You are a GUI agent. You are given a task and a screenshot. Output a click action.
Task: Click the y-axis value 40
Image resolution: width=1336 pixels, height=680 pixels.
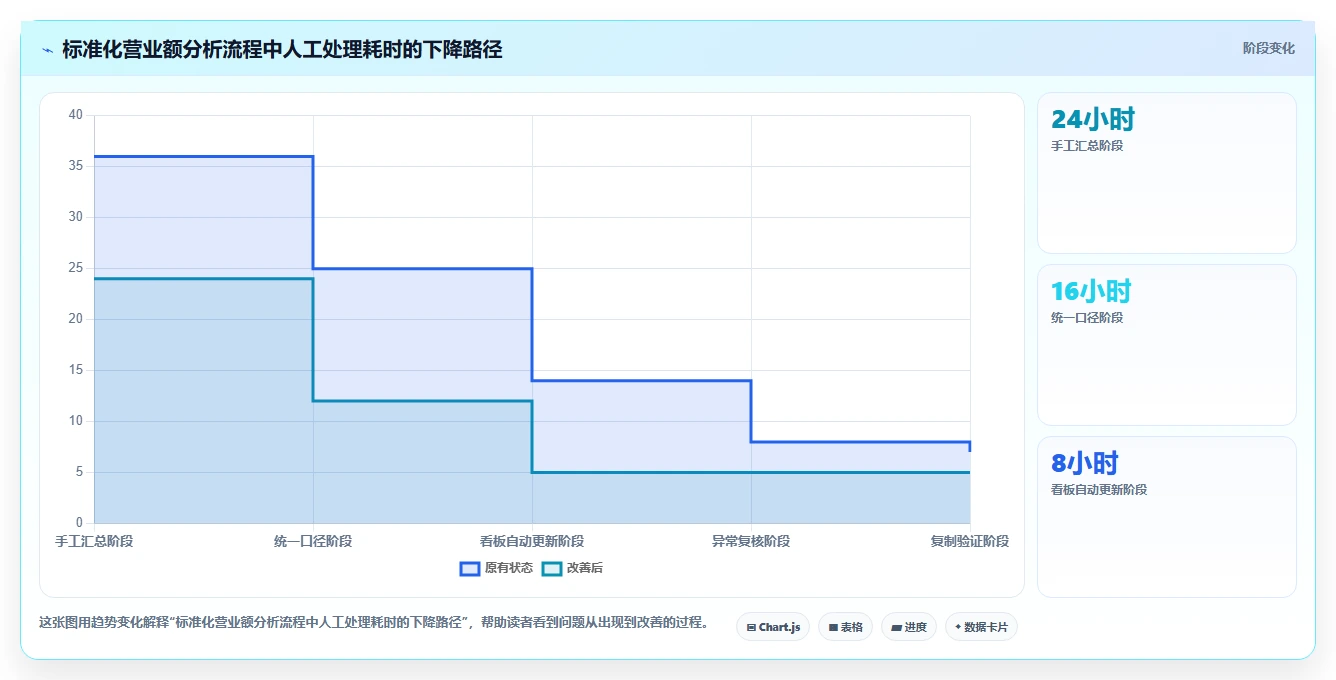click(76, 115)
